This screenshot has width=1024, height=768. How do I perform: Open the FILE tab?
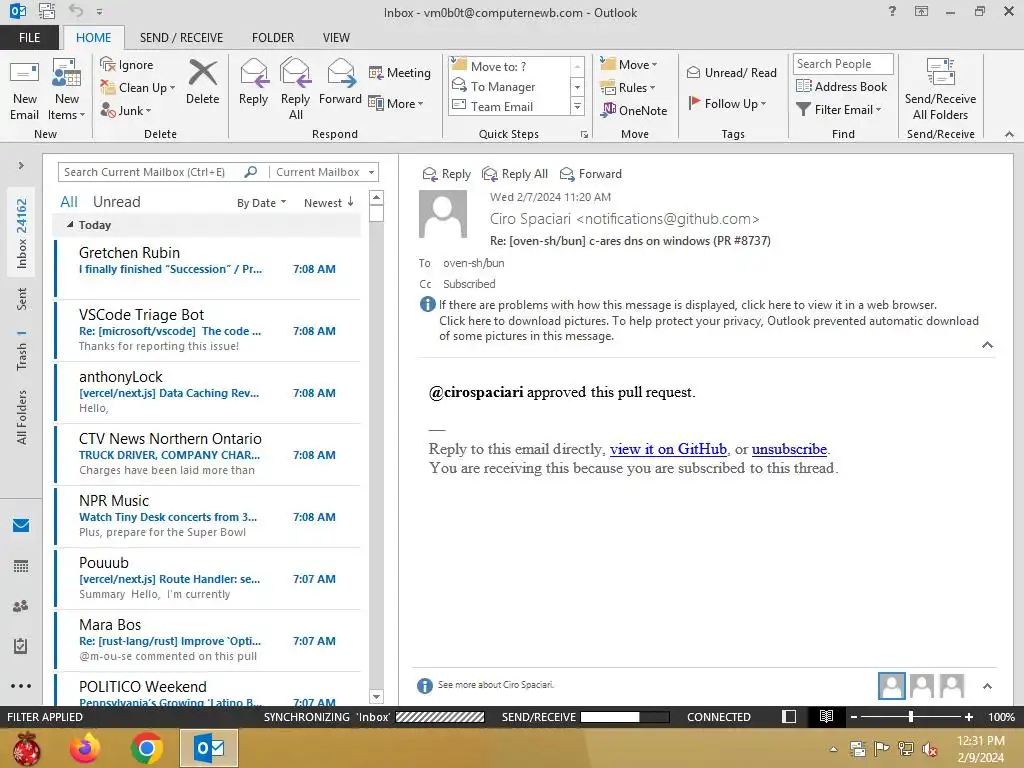[x=29, y=37]
